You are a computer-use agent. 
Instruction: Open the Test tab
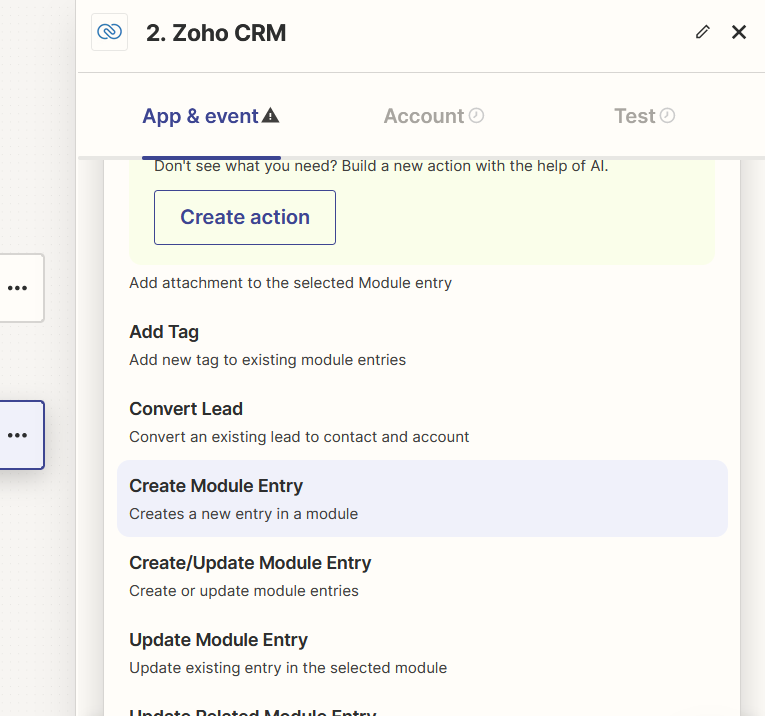point(634,116)
